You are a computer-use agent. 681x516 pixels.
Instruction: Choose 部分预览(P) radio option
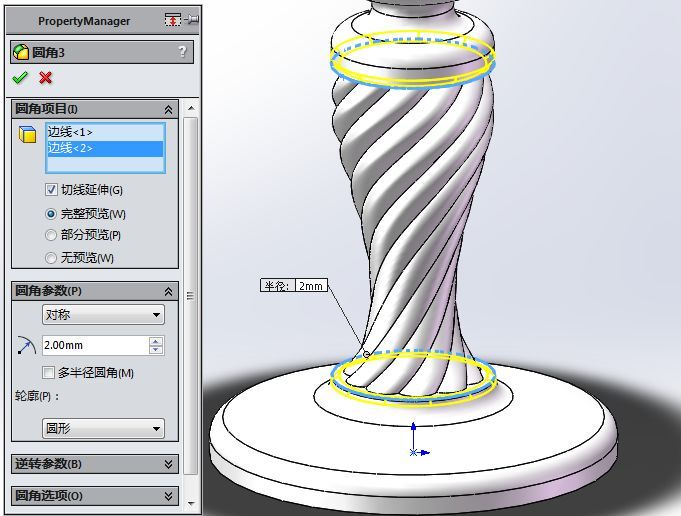point(51,235)
